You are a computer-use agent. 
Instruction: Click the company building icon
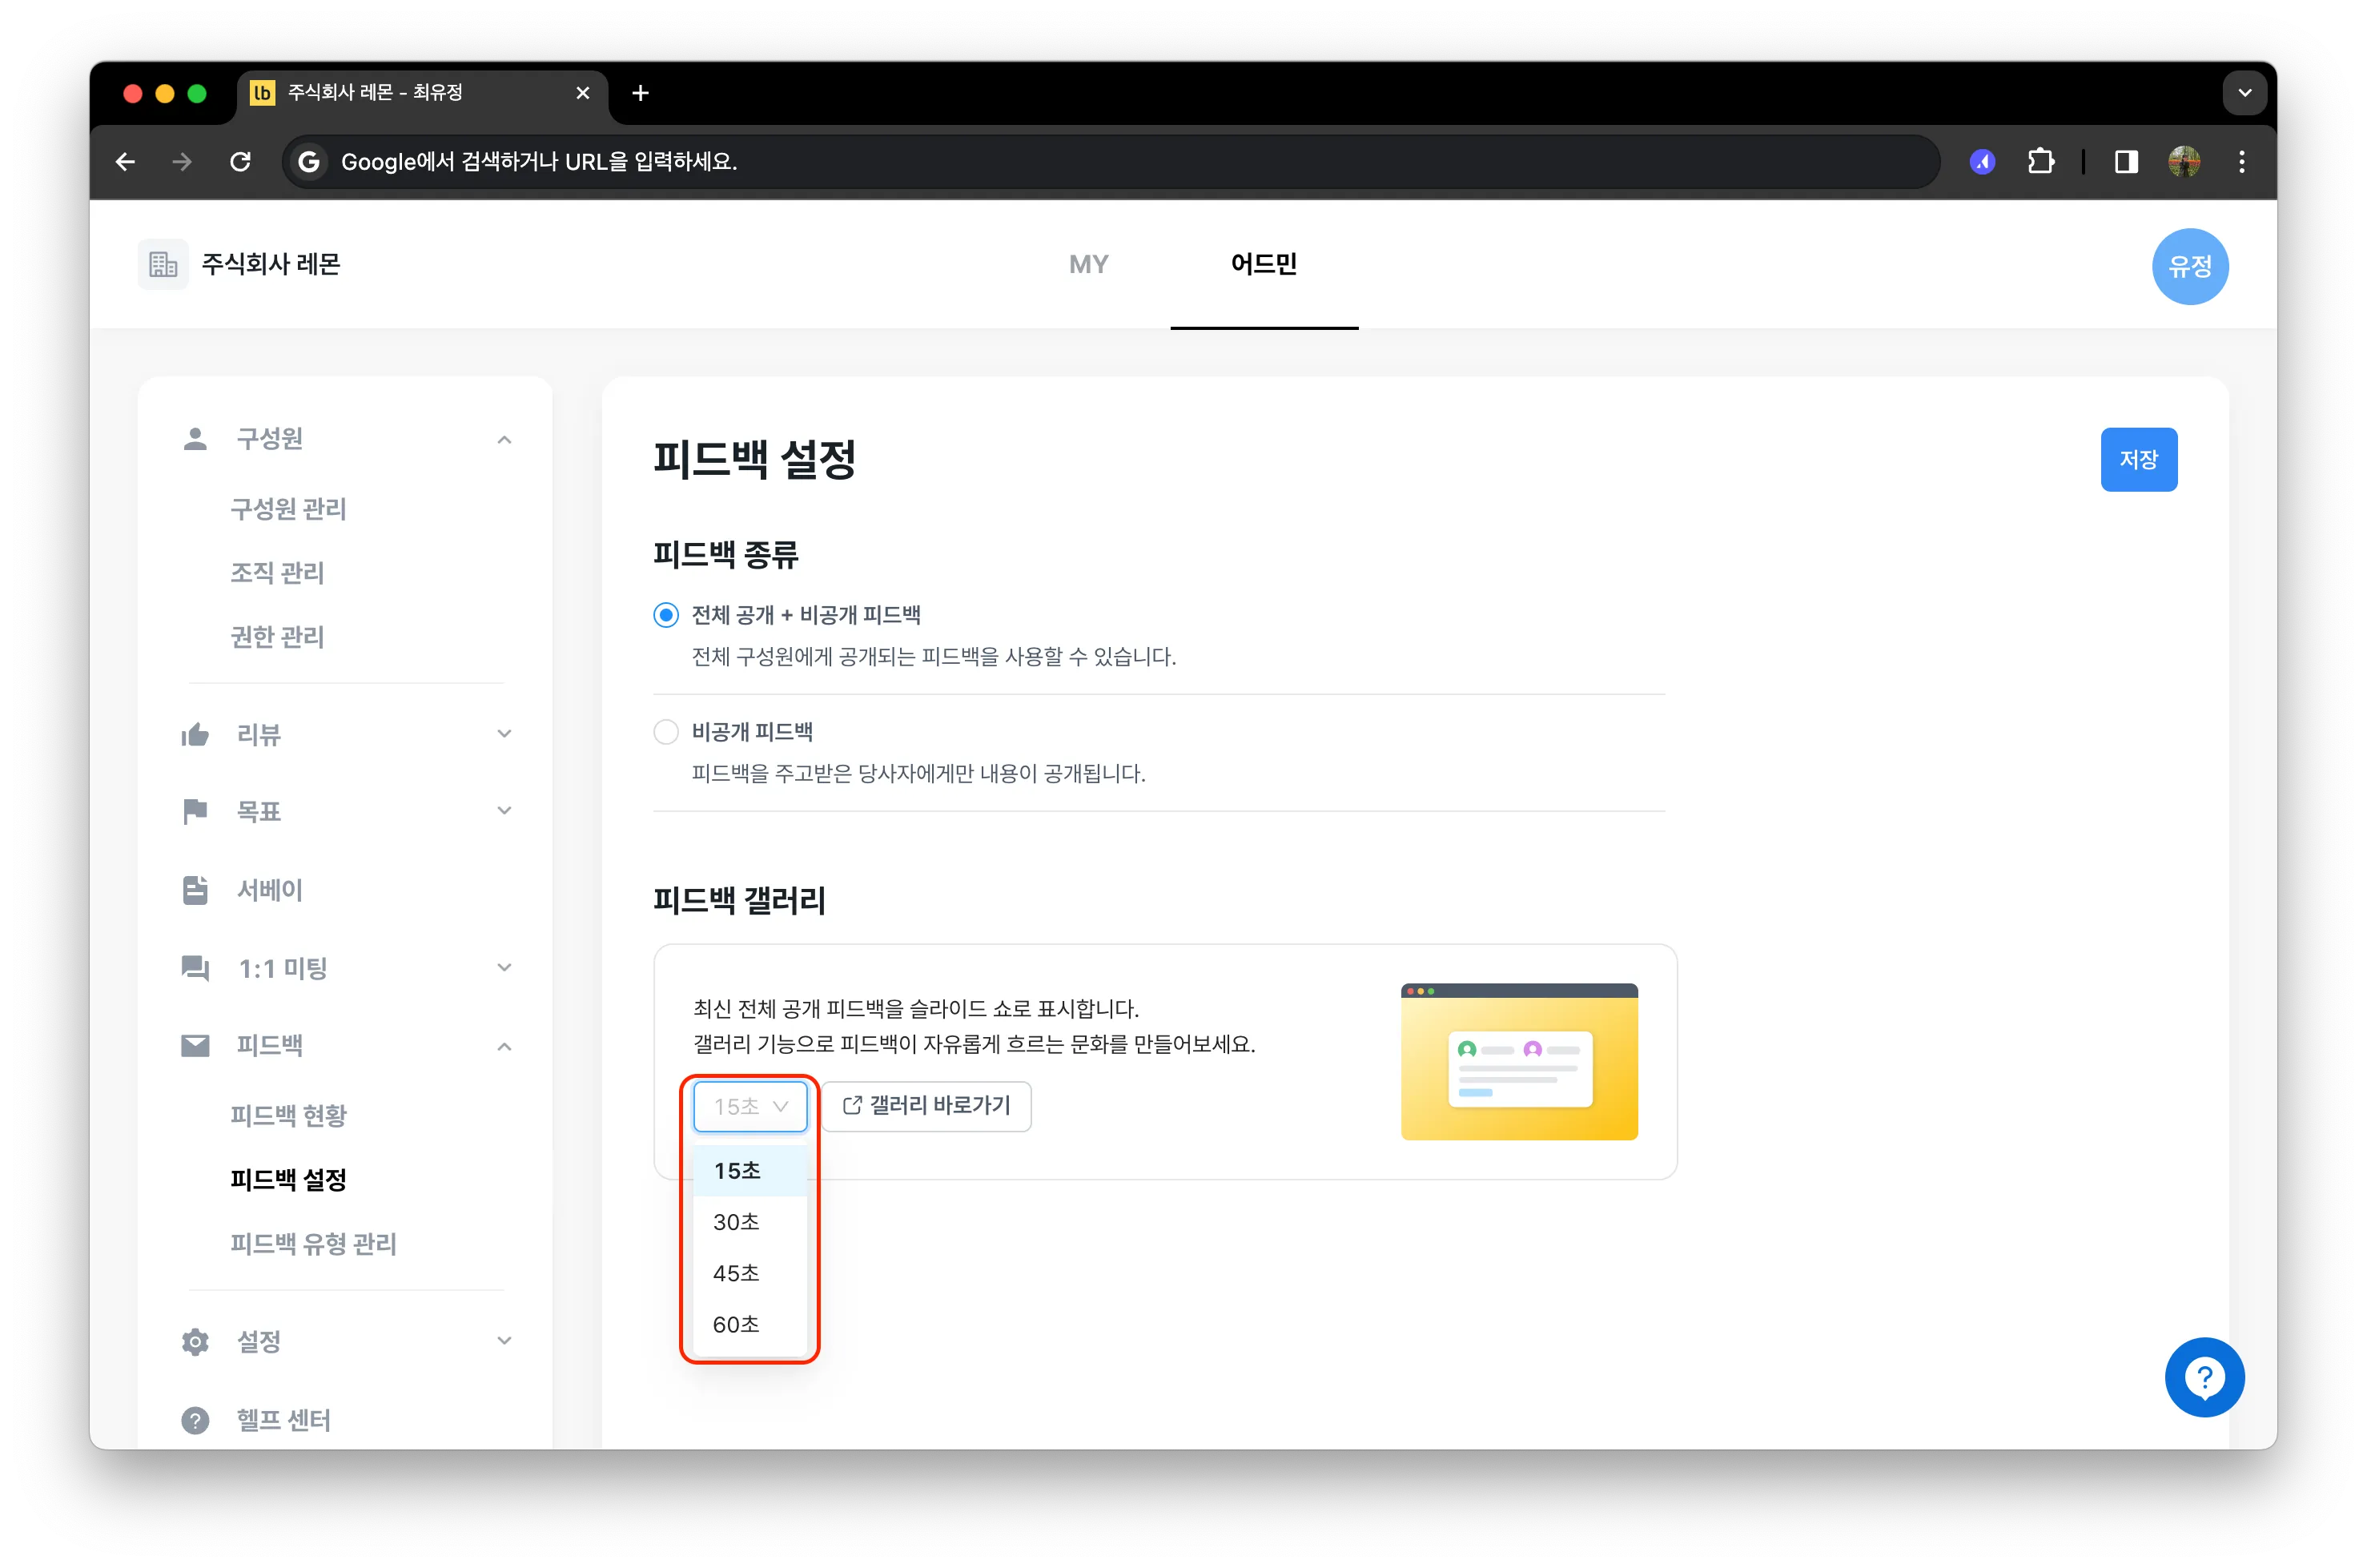click(163, 264)
